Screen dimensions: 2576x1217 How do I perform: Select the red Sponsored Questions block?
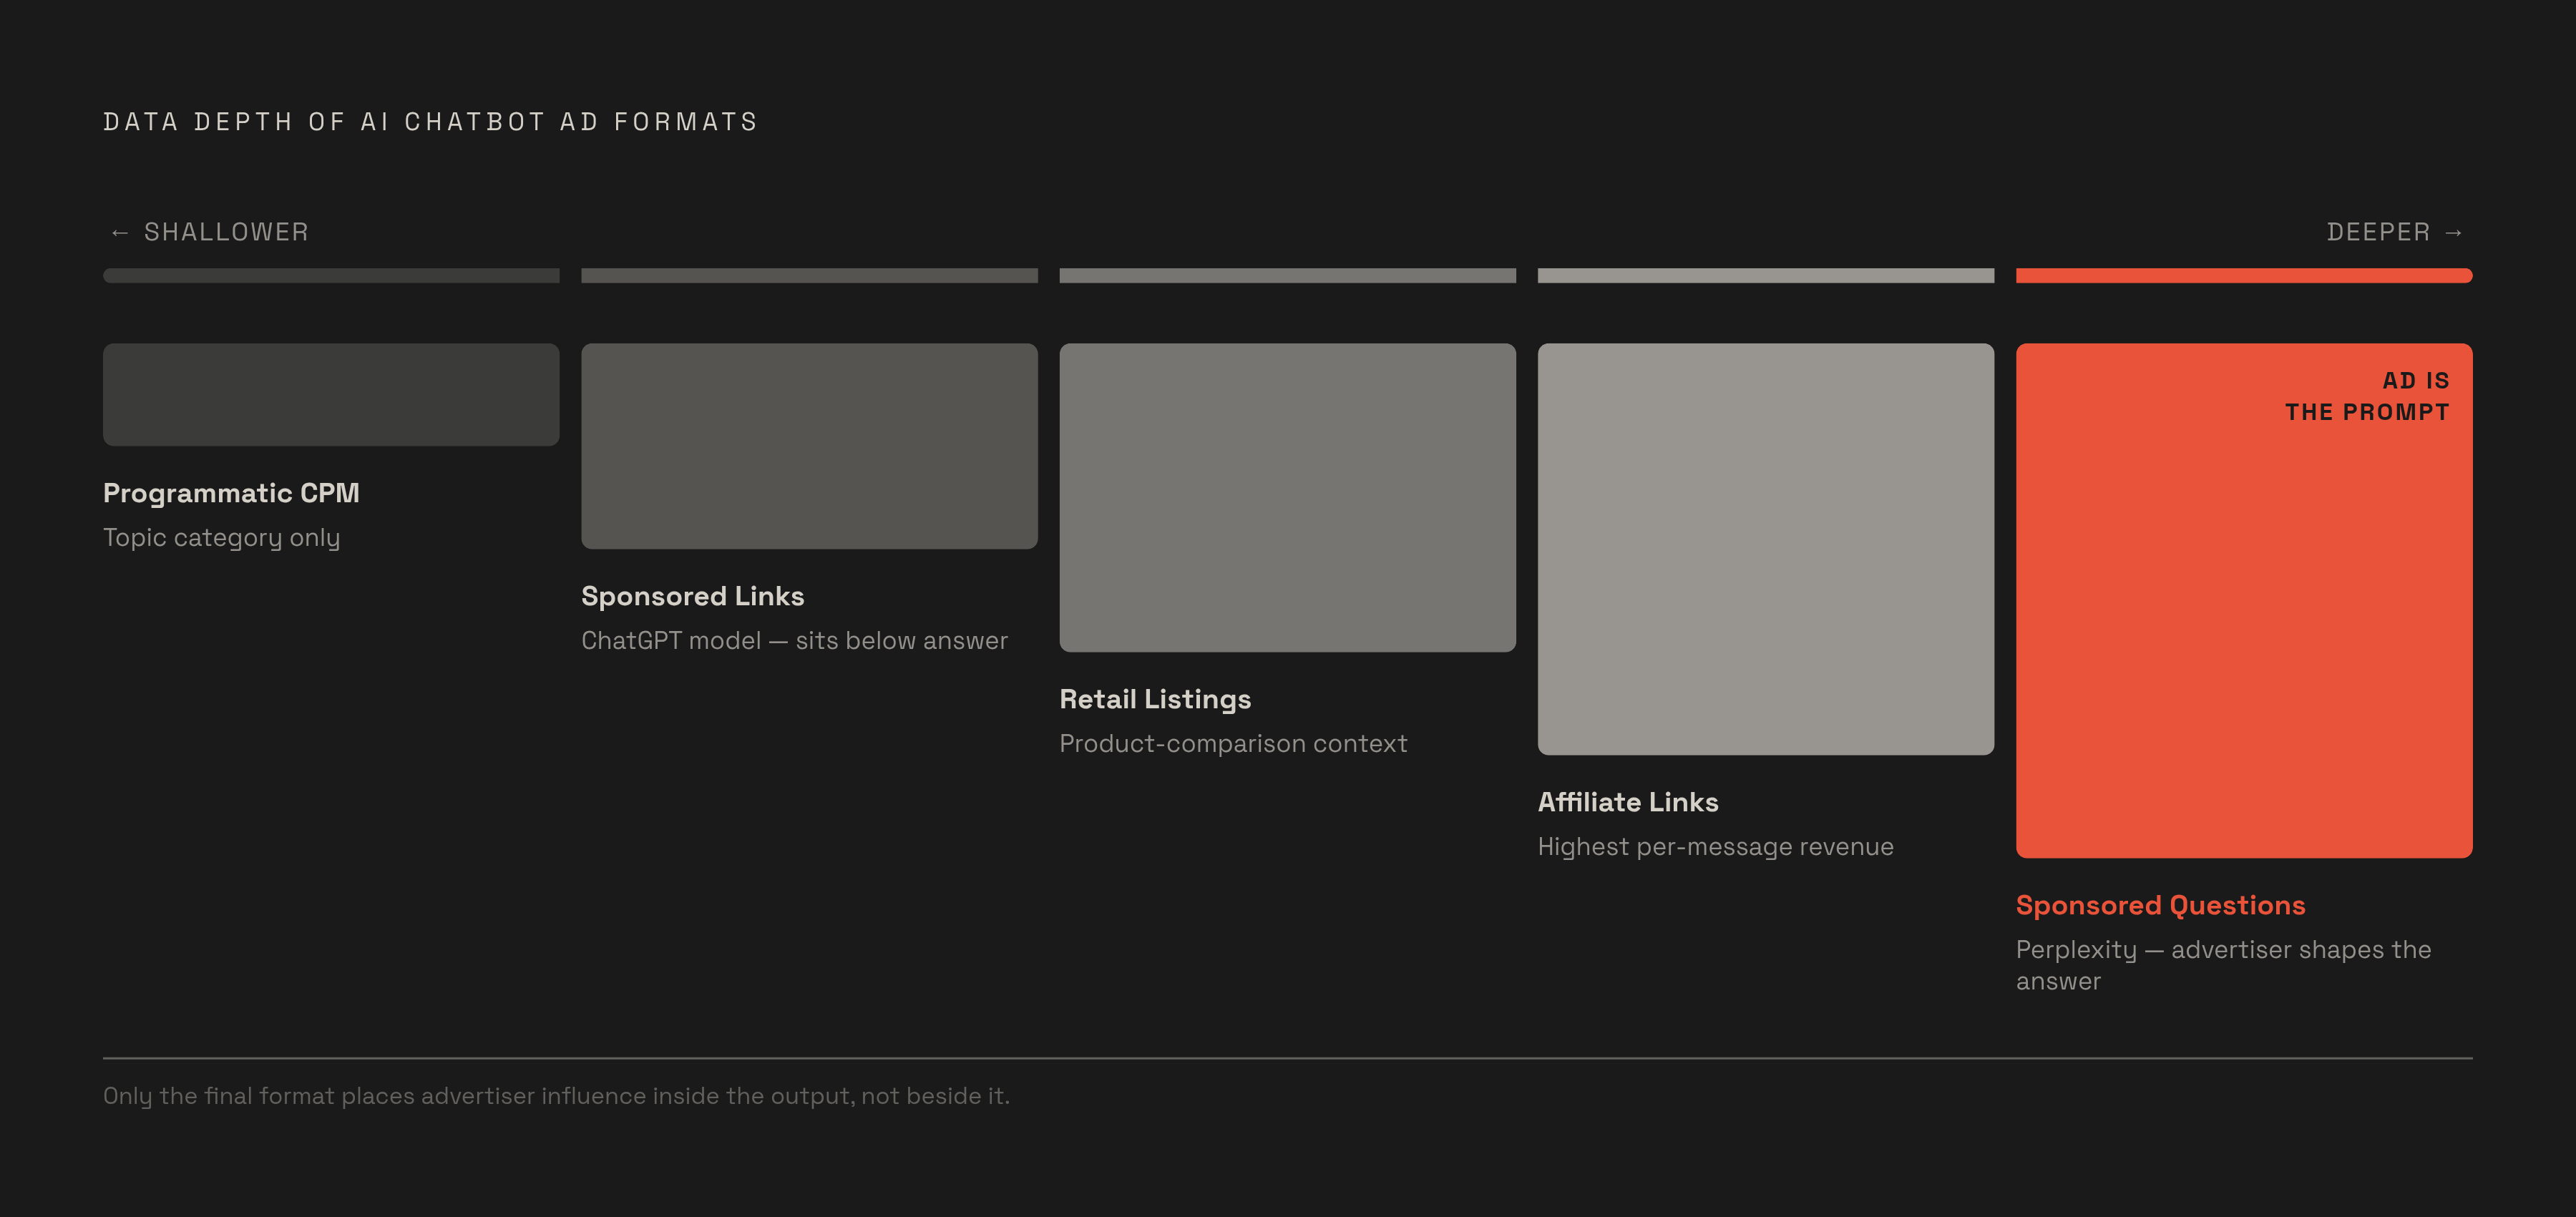(2244, 601)
